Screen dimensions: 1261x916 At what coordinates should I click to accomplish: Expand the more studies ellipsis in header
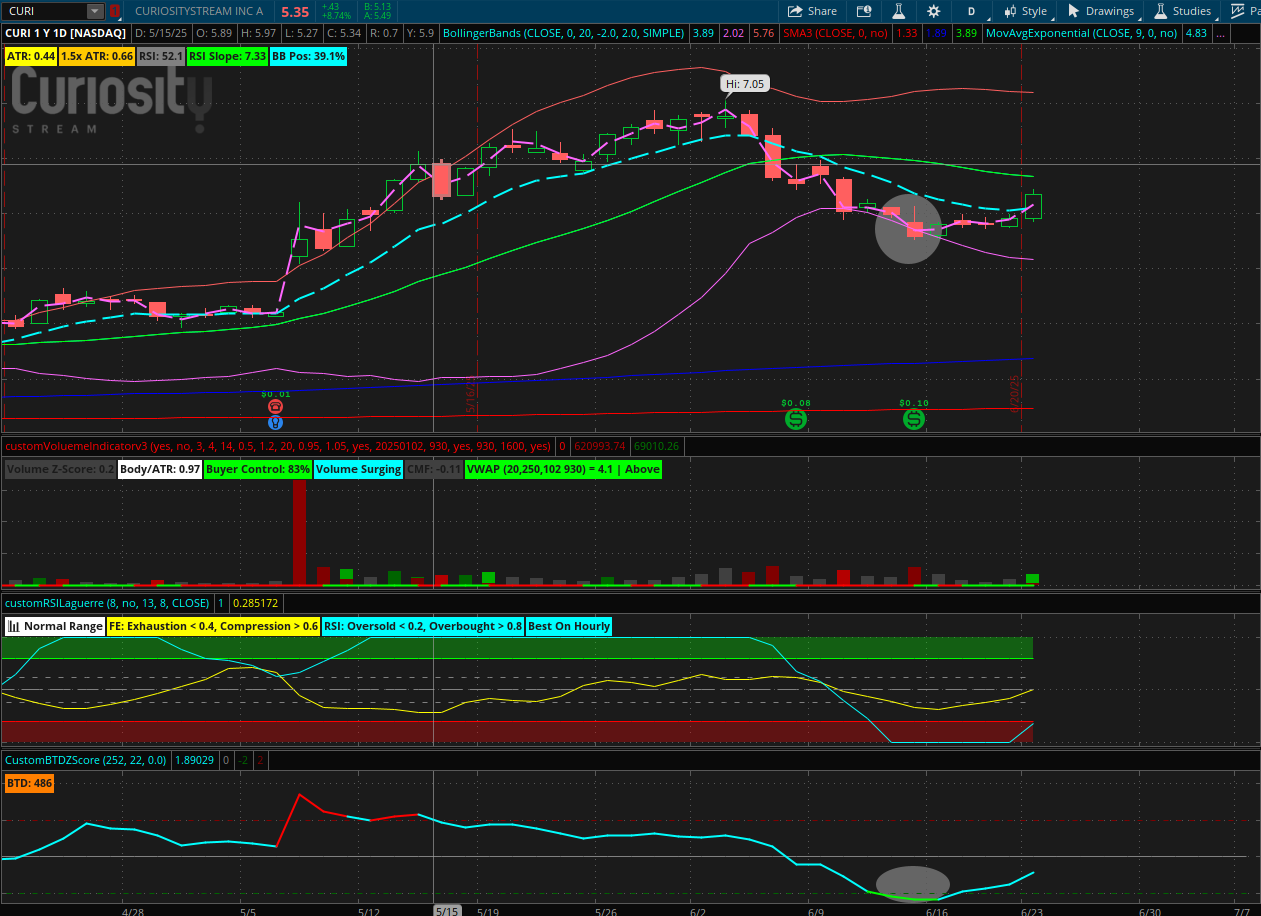[x=1221, y=33]
